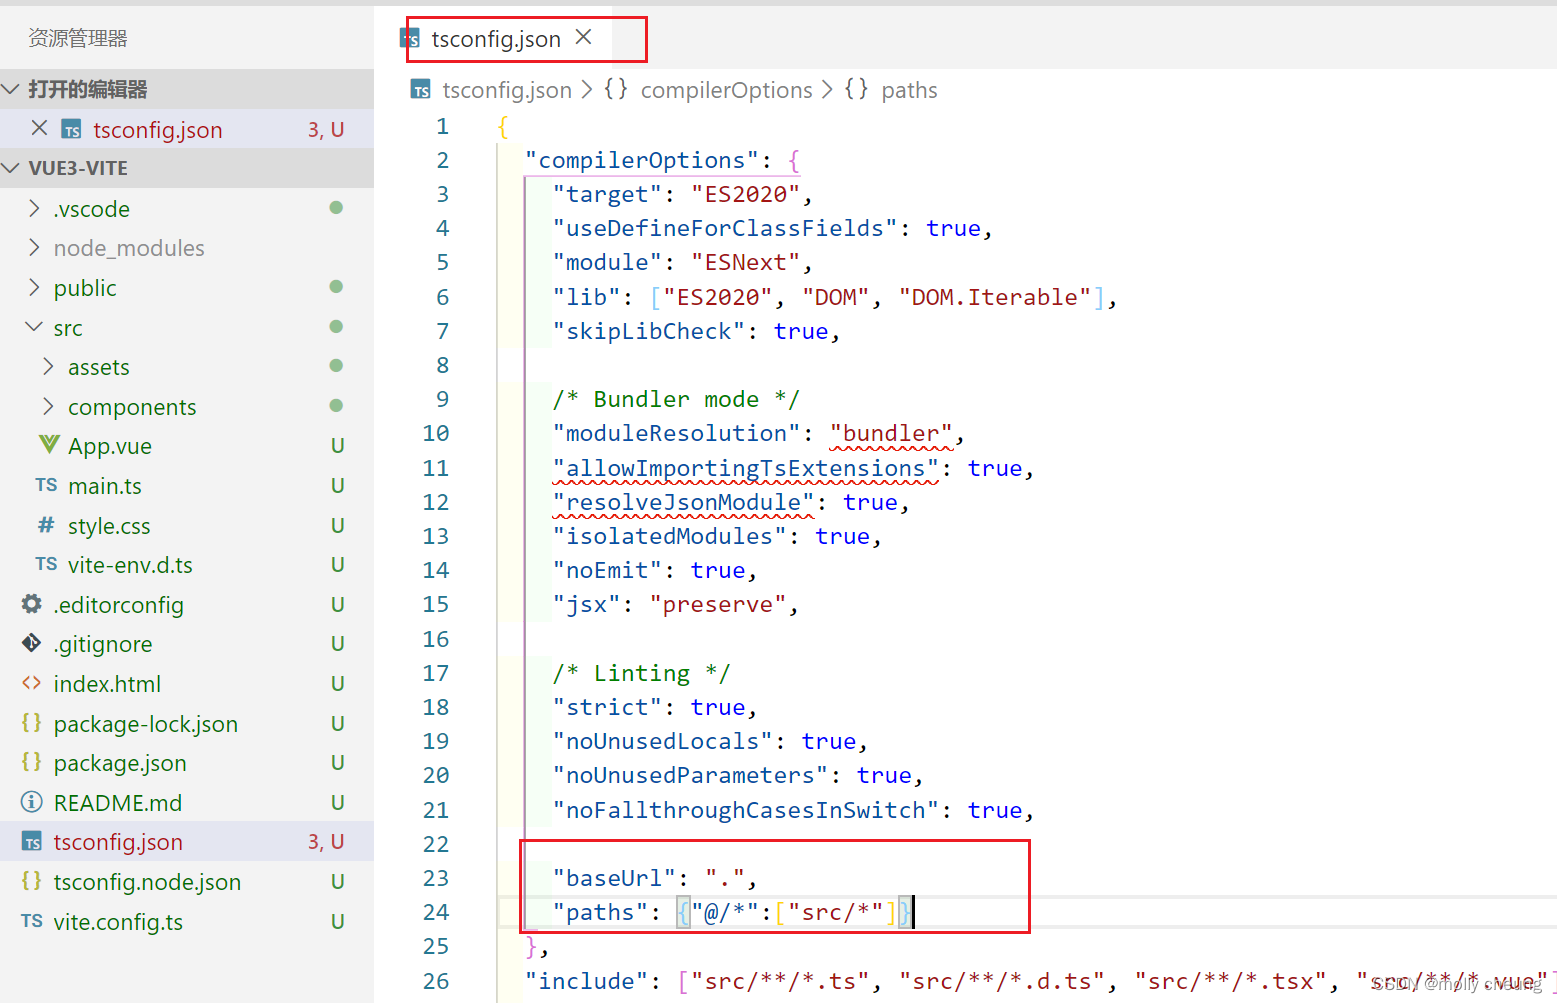Select tsconfig.json in the file tree
1557x1003 pixels.
pyautogui.click(x=187, y=842)
